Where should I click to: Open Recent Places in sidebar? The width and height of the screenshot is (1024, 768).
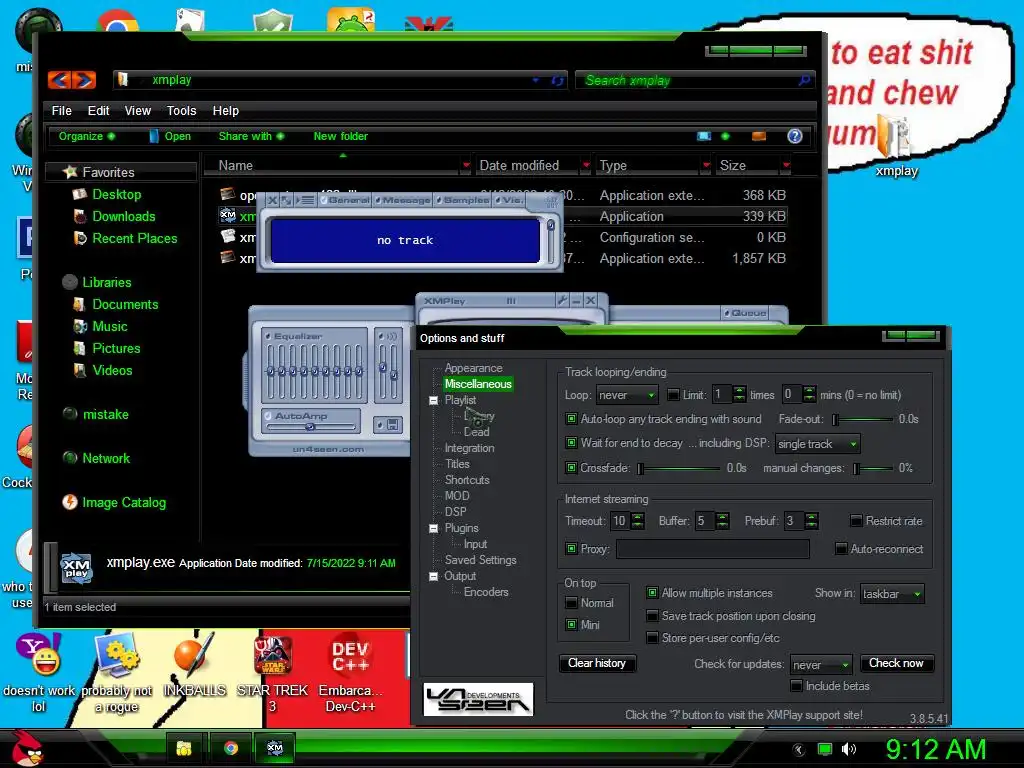pos(135,238)
